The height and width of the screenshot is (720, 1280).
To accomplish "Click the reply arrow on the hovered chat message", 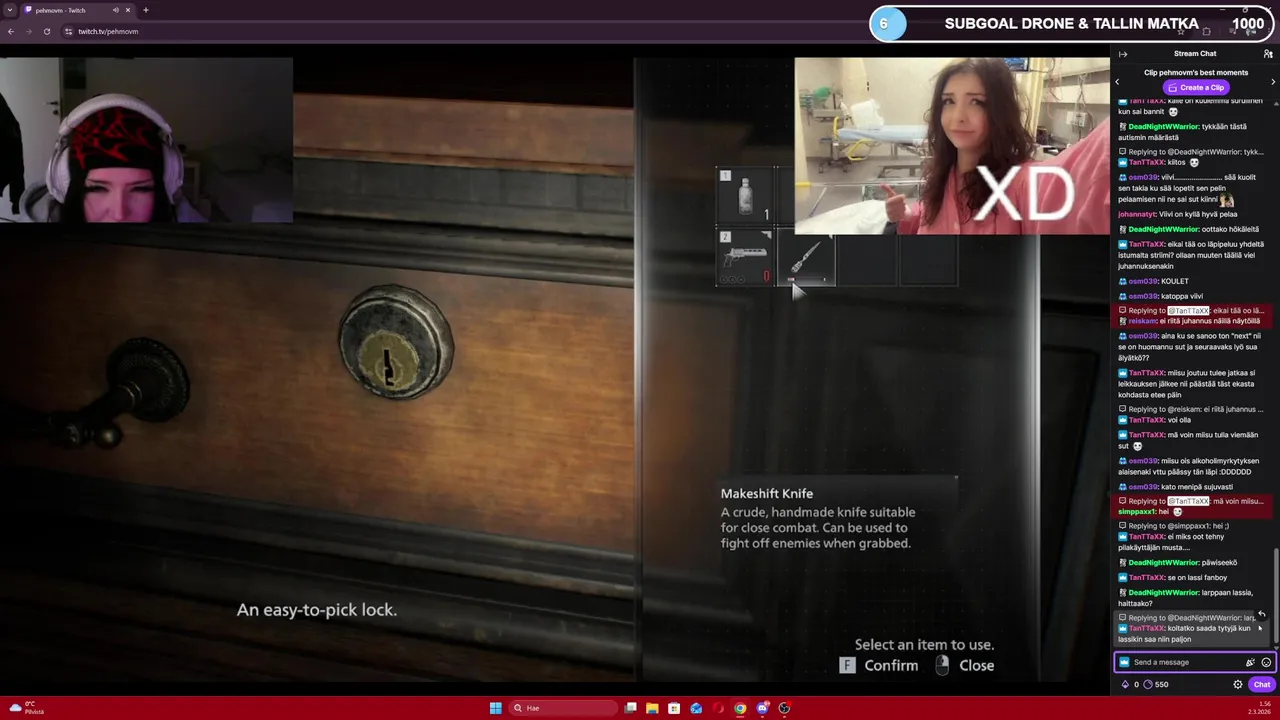I will click(x=1262, y=615).
